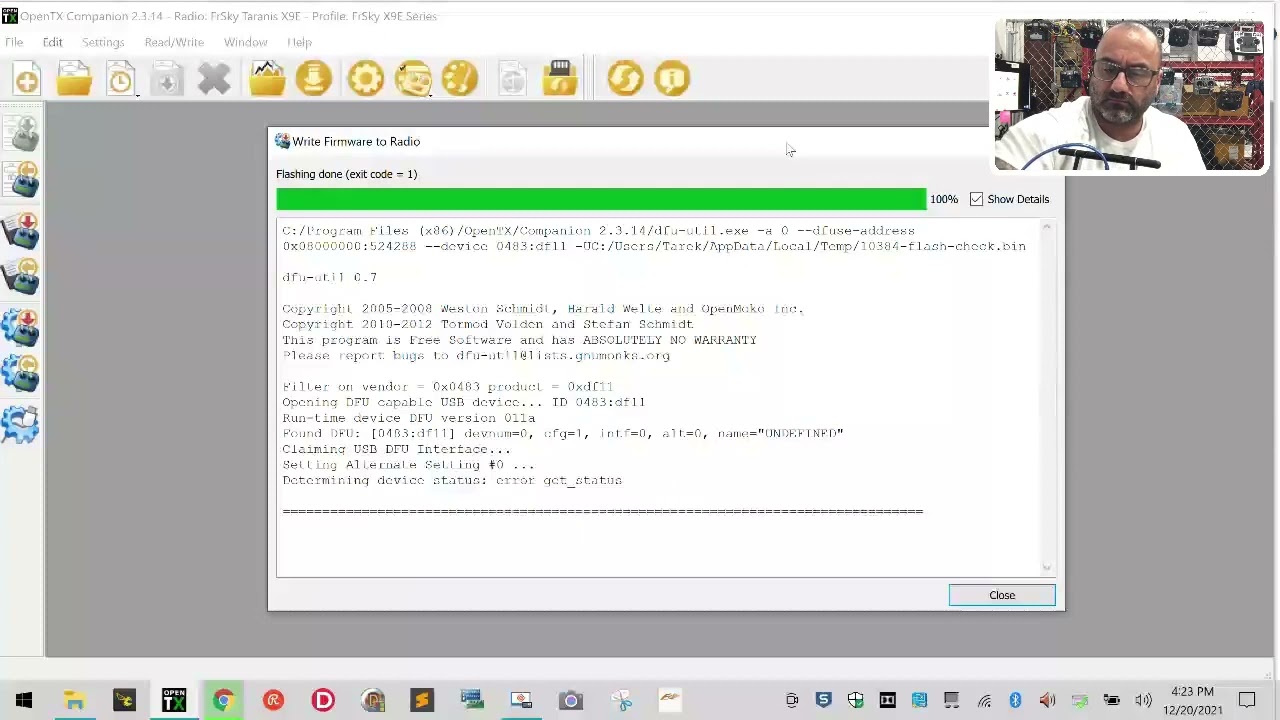
Task: Click Write Backup to Radio sidebar icon
Action: (x=22, y=327)
